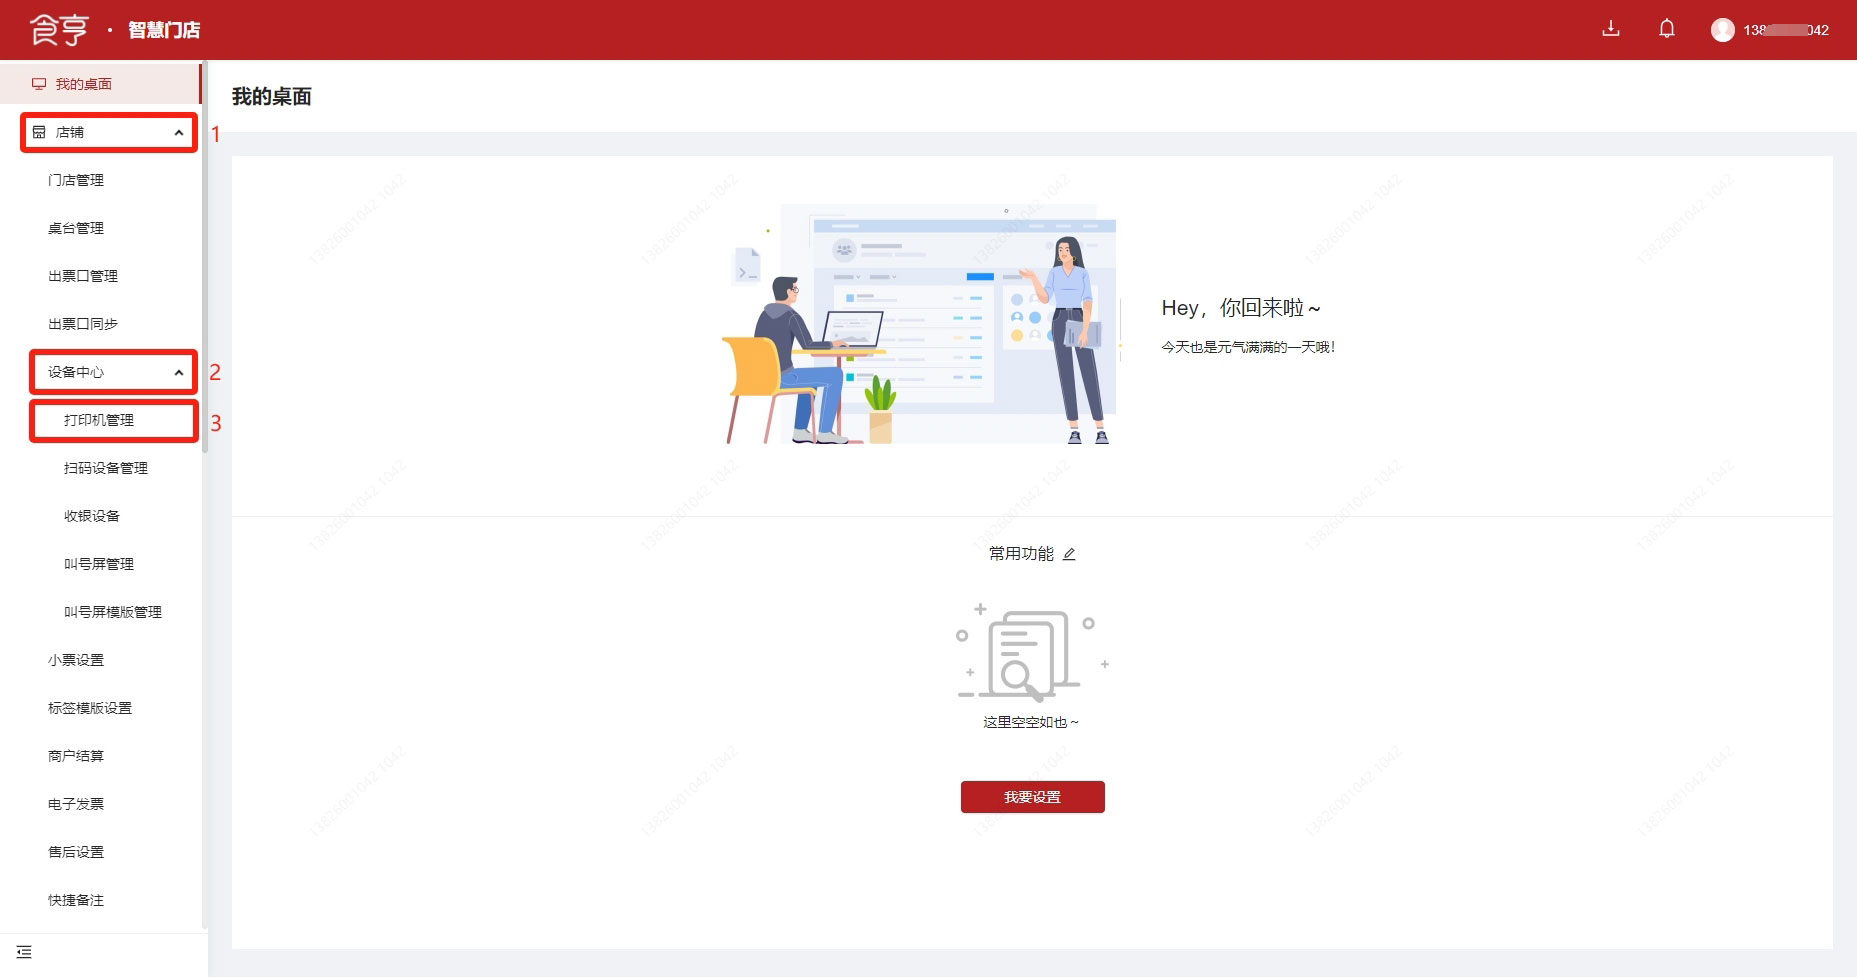Open the notification bell
Image resolution: width=1857 pixels, height=977 pixels.
tap(1666, 29)
